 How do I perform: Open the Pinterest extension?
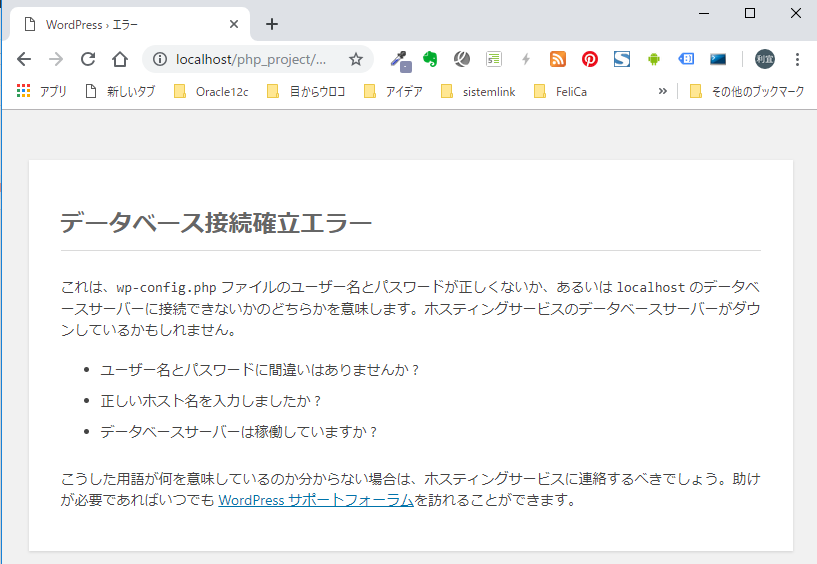click(x=590, y=59)
